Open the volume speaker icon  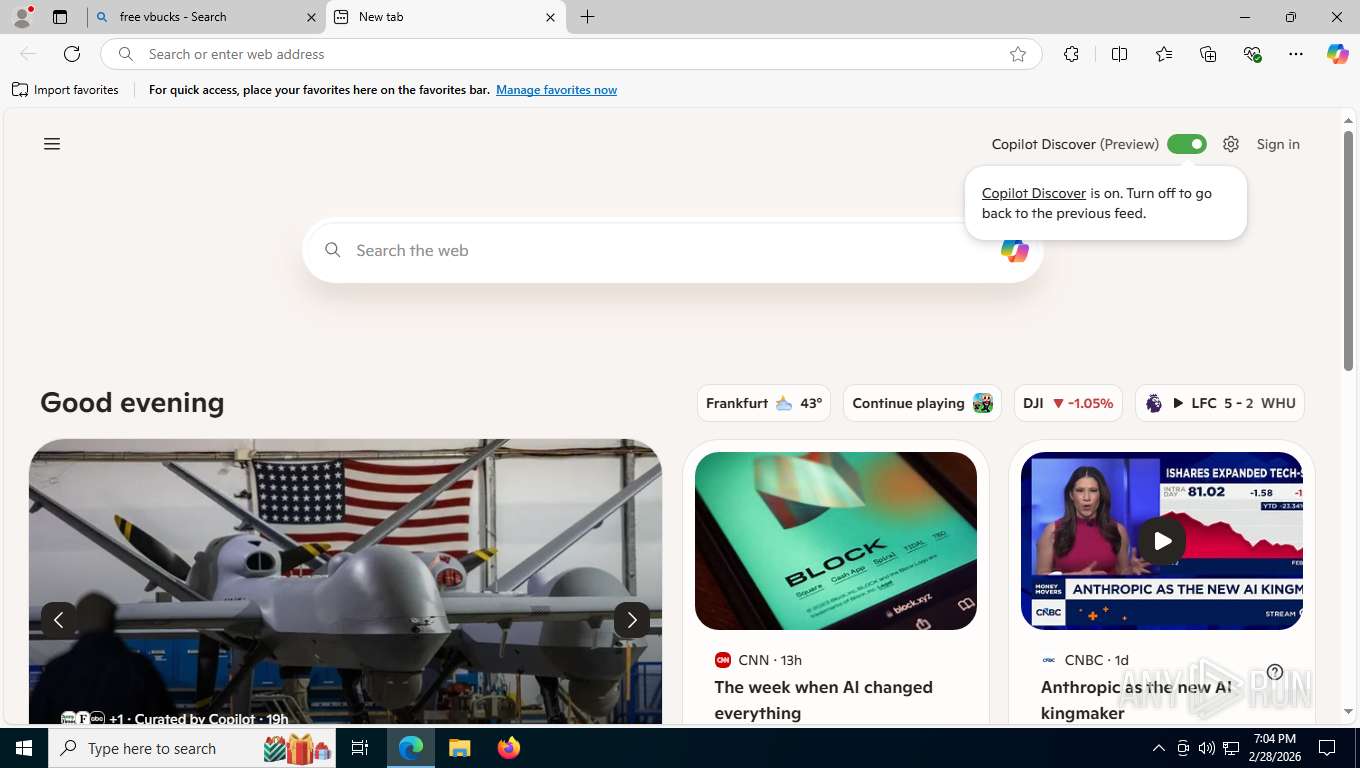[x=1207, y=748]
